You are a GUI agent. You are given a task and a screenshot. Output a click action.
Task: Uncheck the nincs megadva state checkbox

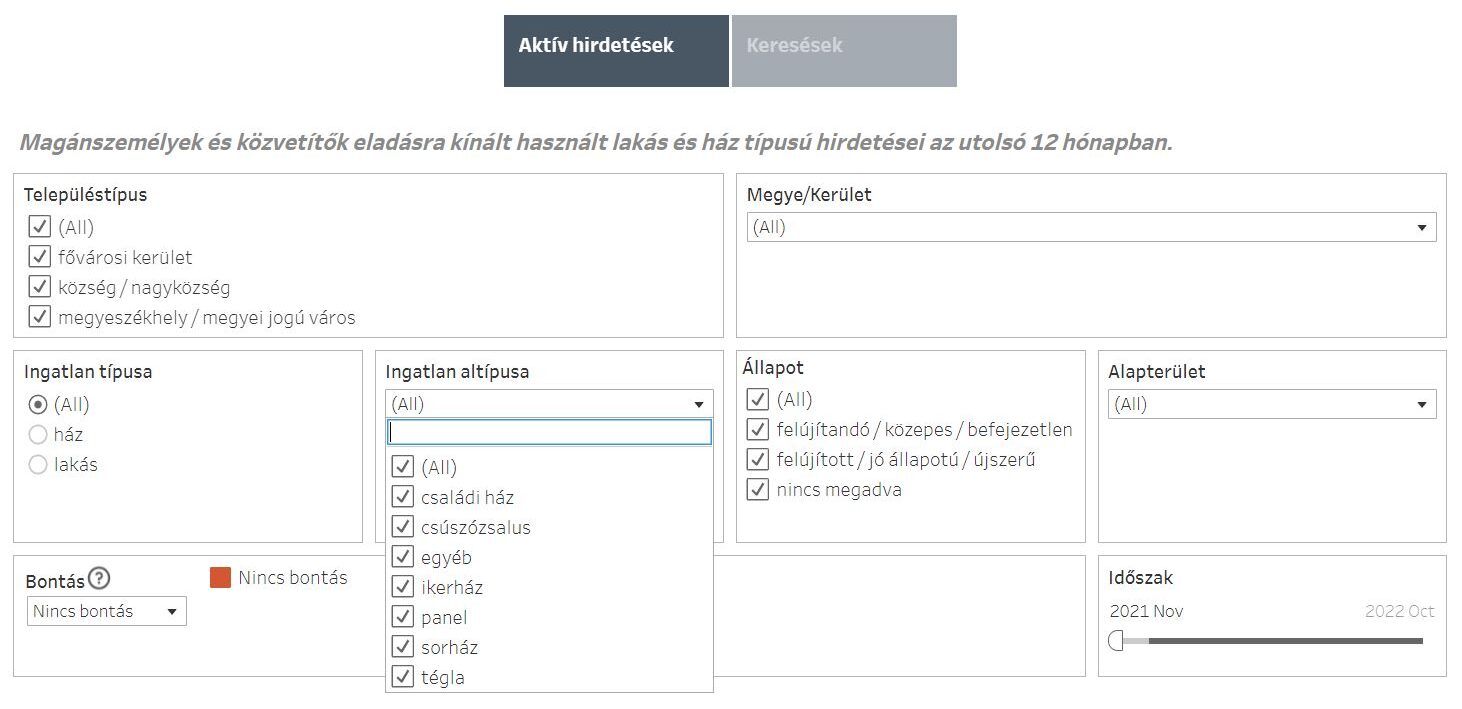click(x=757, y=490)
